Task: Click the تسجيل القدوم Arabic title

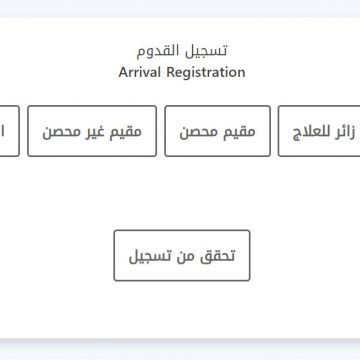Action: pos(182,51)
